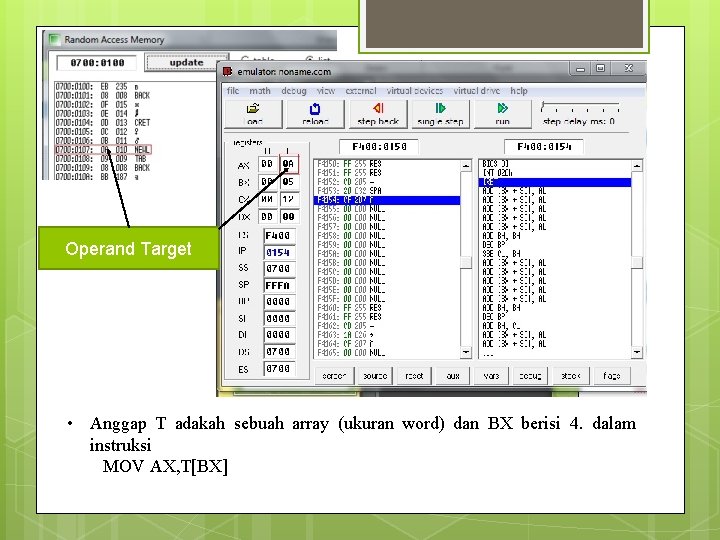Click the screen button

[x=334, y=376]
